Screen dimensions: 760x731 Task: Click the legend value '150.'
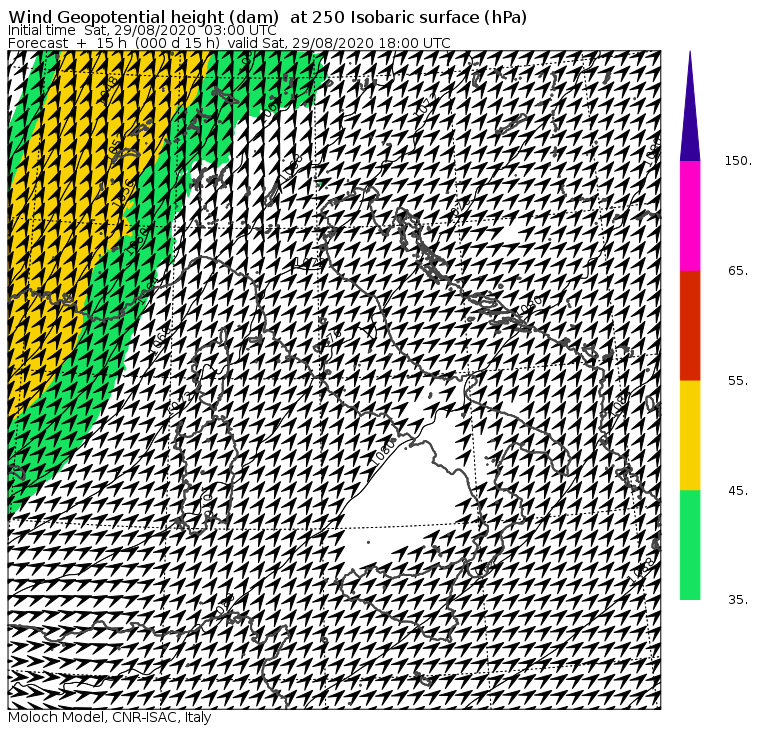739,161
